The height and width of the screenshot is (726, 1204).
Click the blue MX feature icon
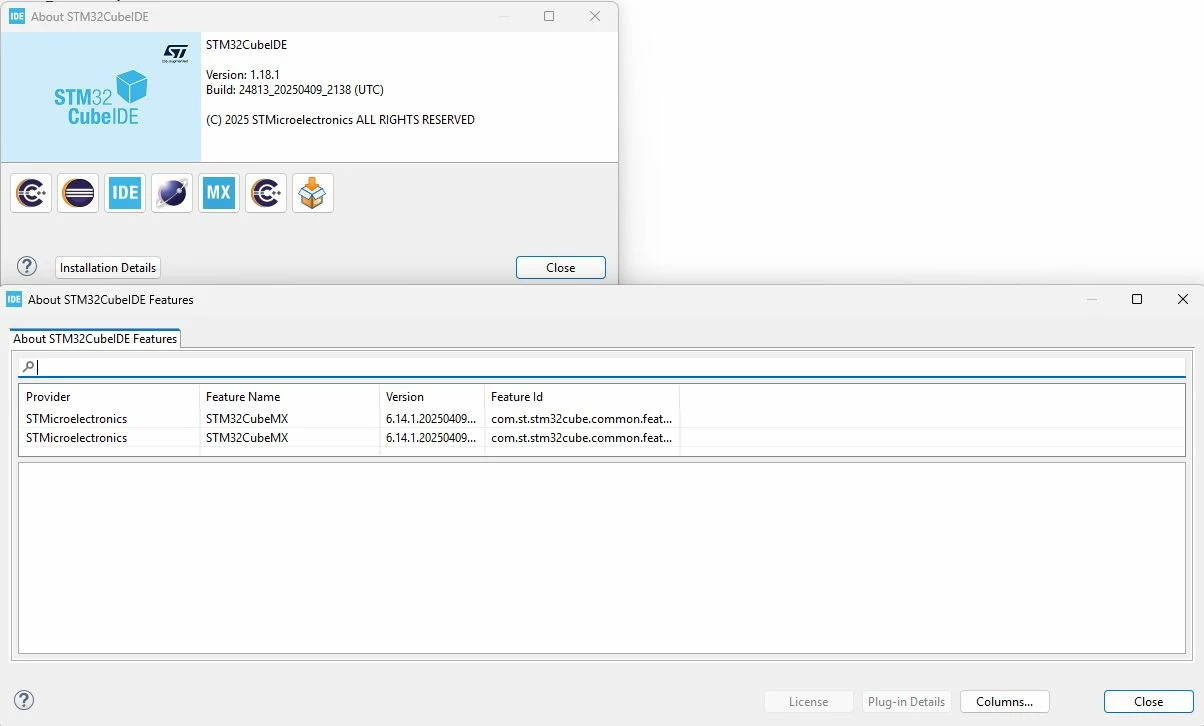pyautogui.click(x=219, y=193)
